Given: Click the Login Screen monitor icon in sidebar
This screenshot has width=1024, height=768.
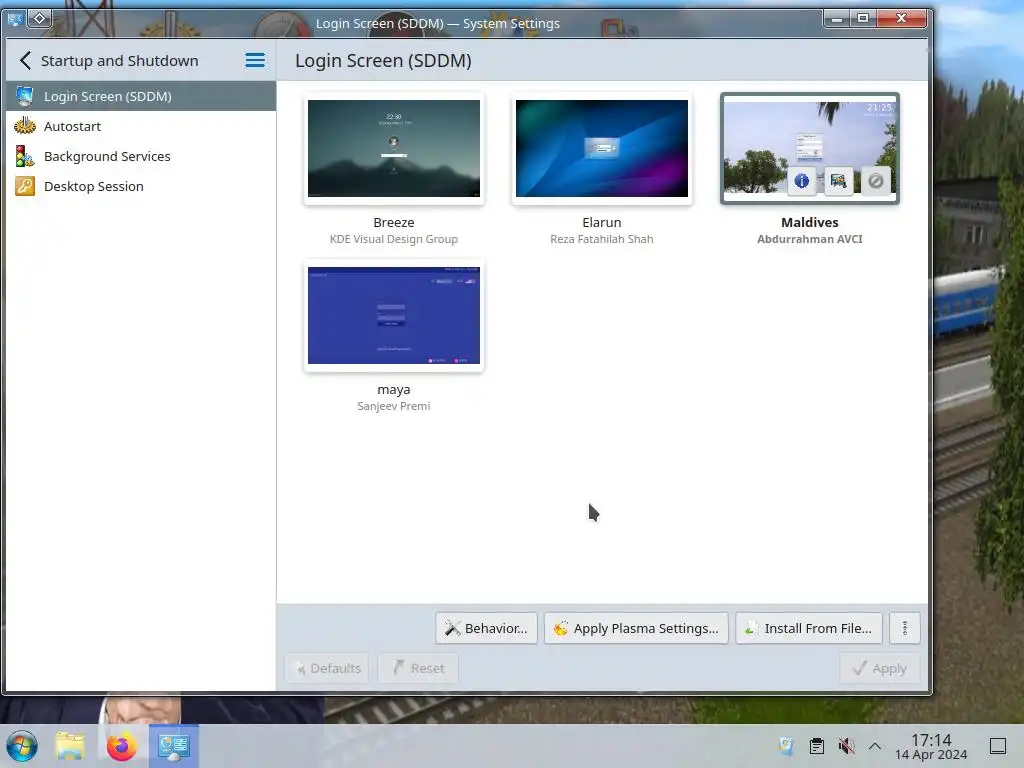Looking at the screenshot, I should pyautogui.click(x=25, y=96).
